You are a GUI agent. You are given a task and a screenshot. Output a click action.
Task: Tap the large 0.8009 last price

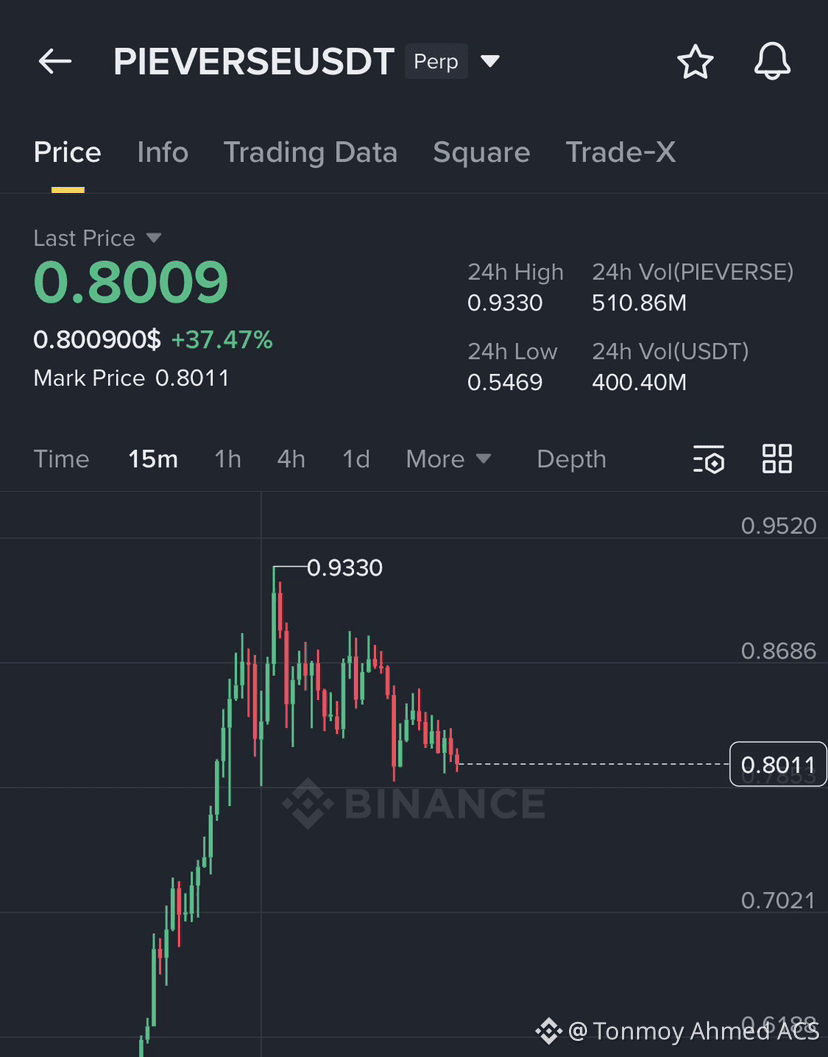click(x=131, y=282)
